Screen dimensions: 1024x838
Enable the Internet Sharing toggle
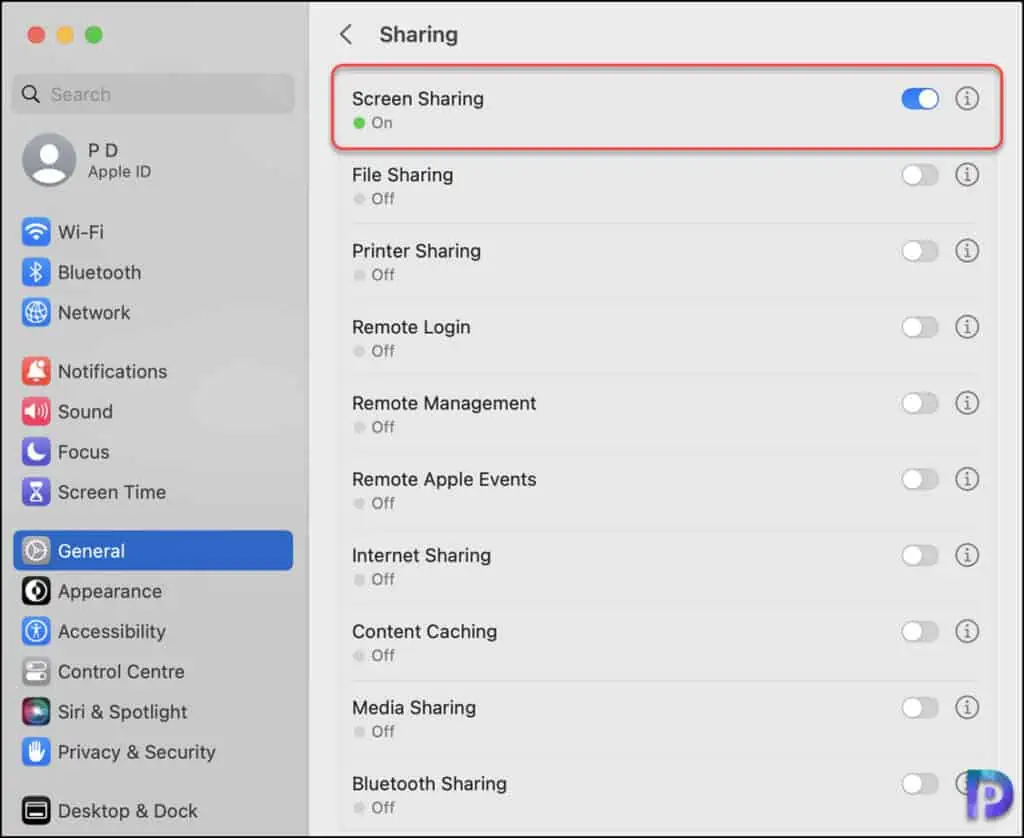(920, 555)
